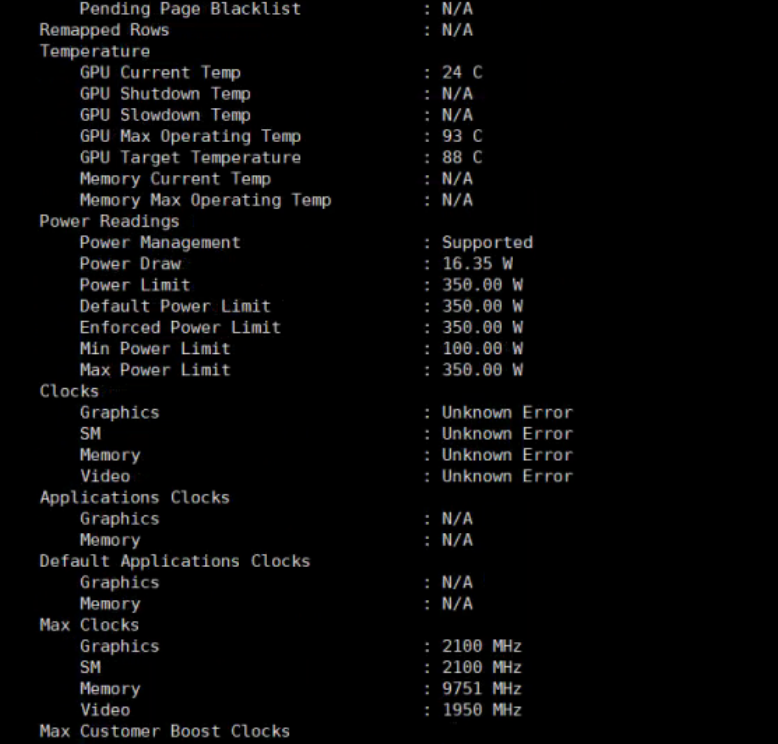The height and width of the screenshot is (744, 778).
Task: Click the Max Customer Boost Clocks line
Action: (x=165, y=732)
